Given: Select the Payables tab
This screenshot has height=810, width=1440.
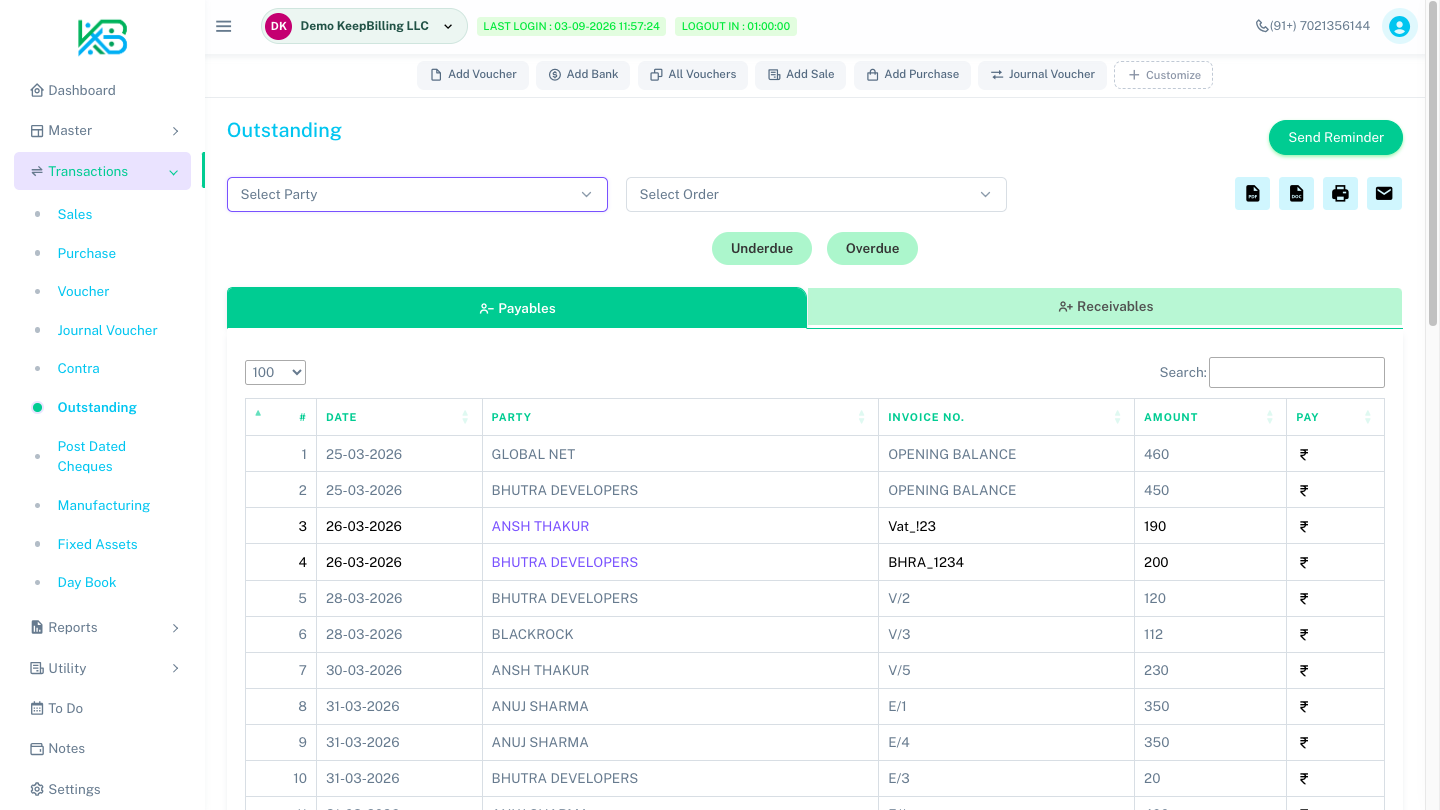Looking at the screenshot, I should pyautogui.click(x=517, y=308).
